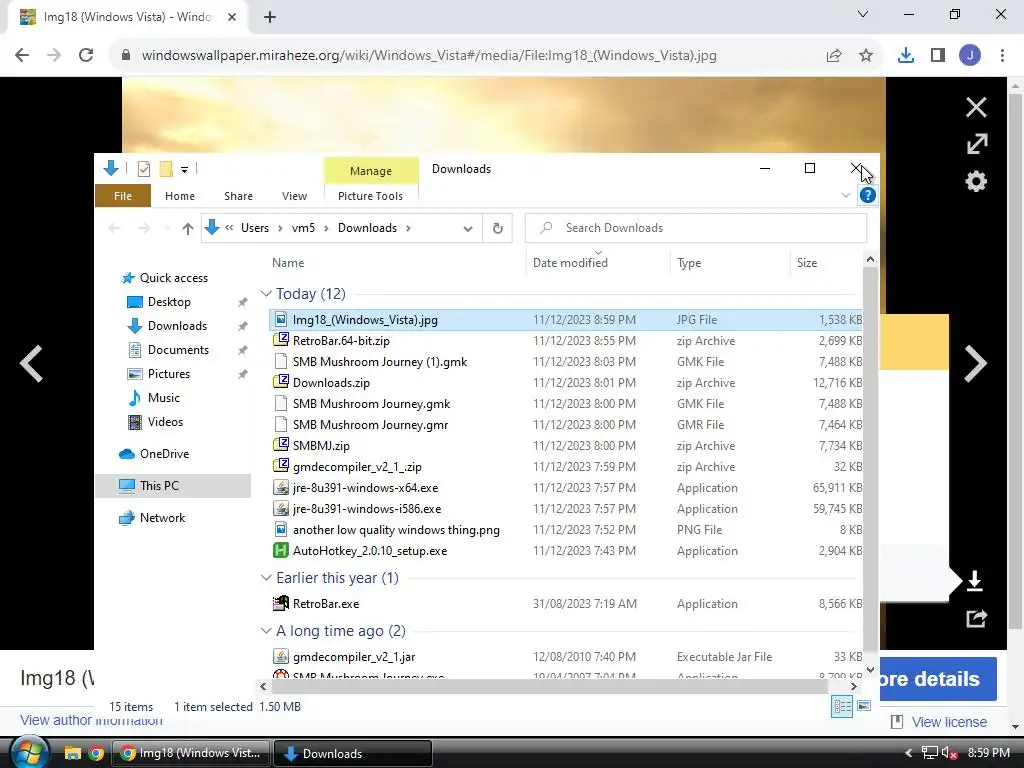Expand the Downloads breadcrumb arrow

coord(408,228)
